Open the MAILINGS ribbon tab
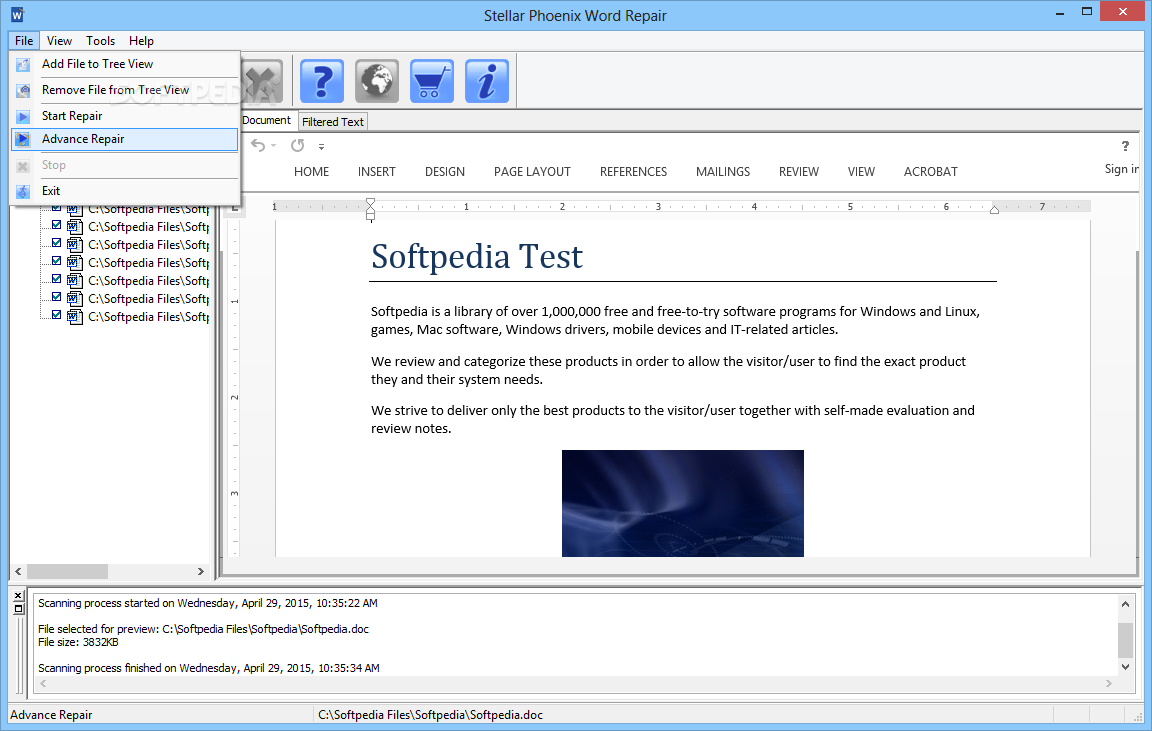1152x731 pixels. click(723, 172)
